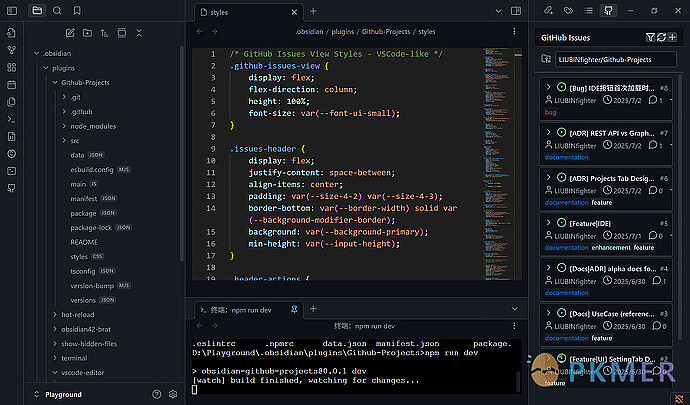Navigate back in the styles editor
Screen dimensions: 690x405
[199, 31]
